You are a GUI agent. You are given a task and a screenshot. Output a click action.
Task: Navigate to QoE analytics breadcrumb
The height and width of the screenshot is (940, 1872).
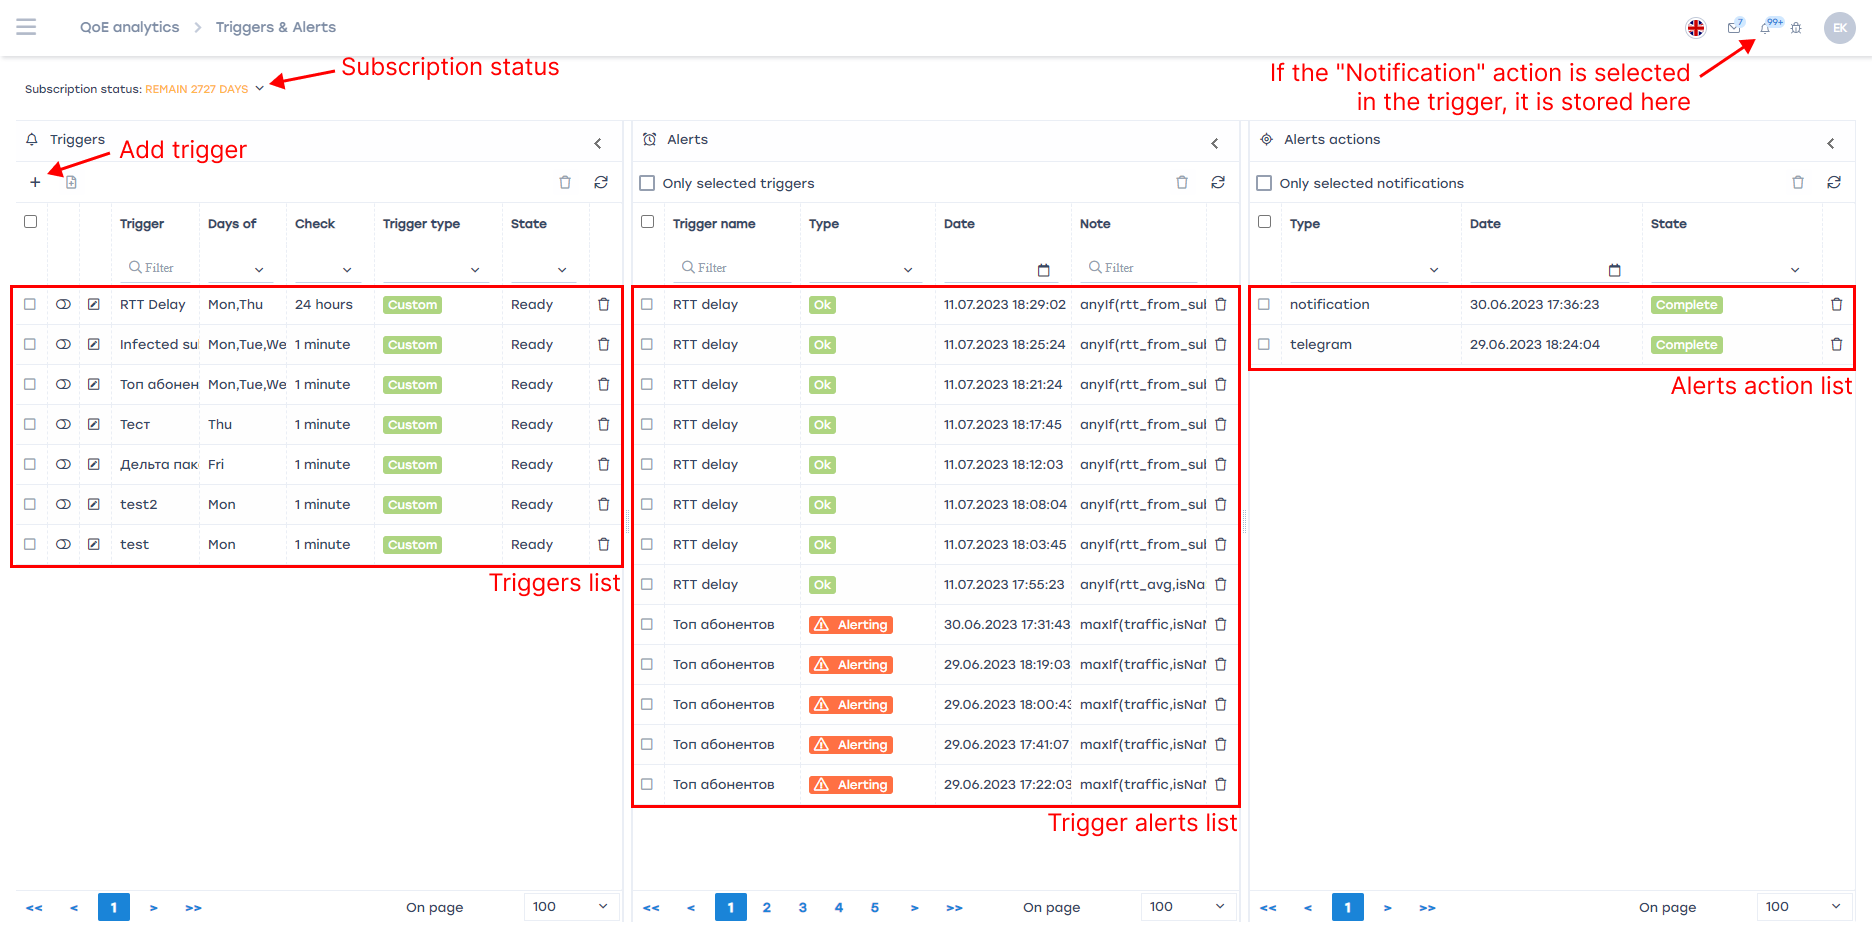(x=129, y=27)
